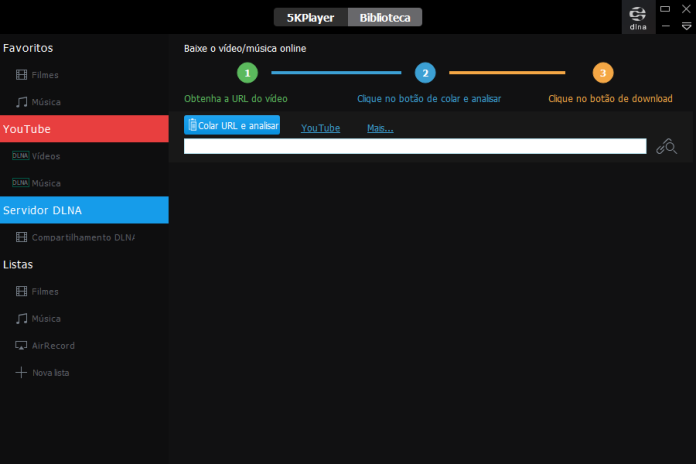Switch to the 5KPlayer tab
696x464 pixels.
click(x=311, y=17)
